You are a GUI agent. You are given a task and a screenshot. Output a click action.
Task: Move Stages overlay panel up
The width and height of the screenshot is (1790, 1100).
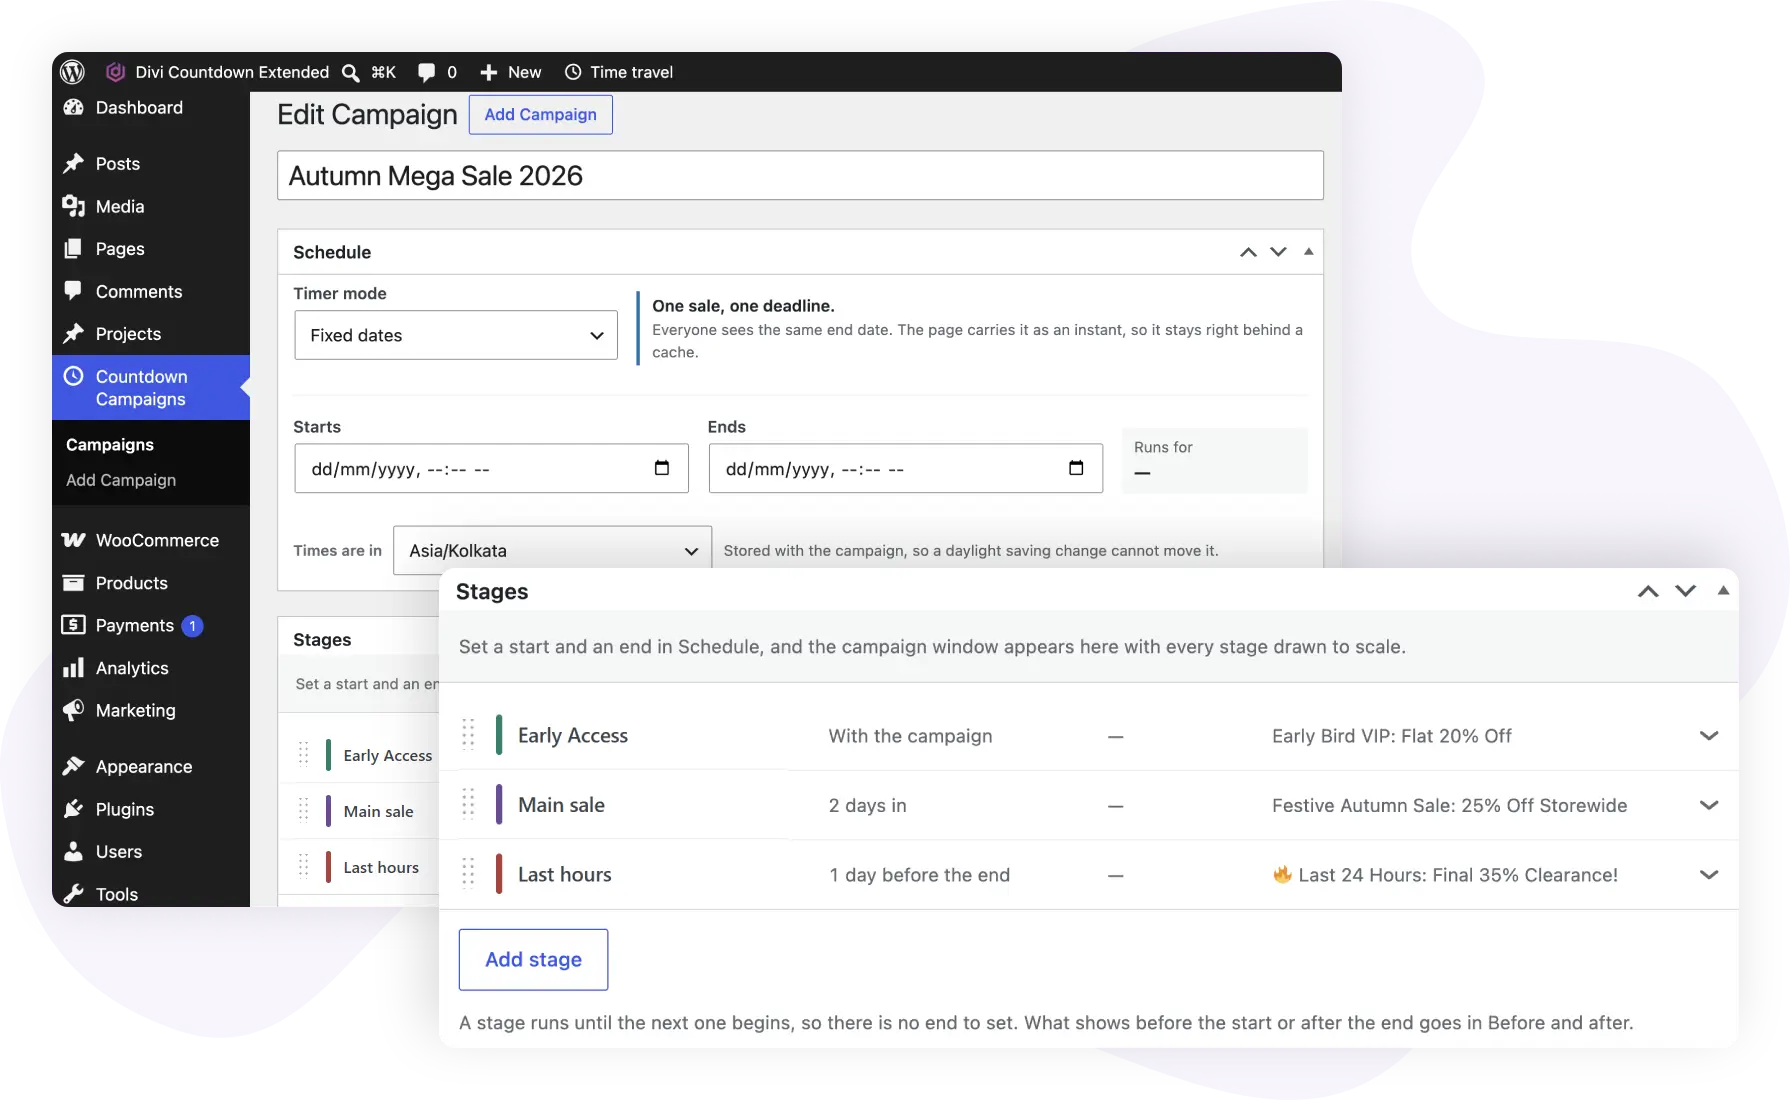[1648, 591]
